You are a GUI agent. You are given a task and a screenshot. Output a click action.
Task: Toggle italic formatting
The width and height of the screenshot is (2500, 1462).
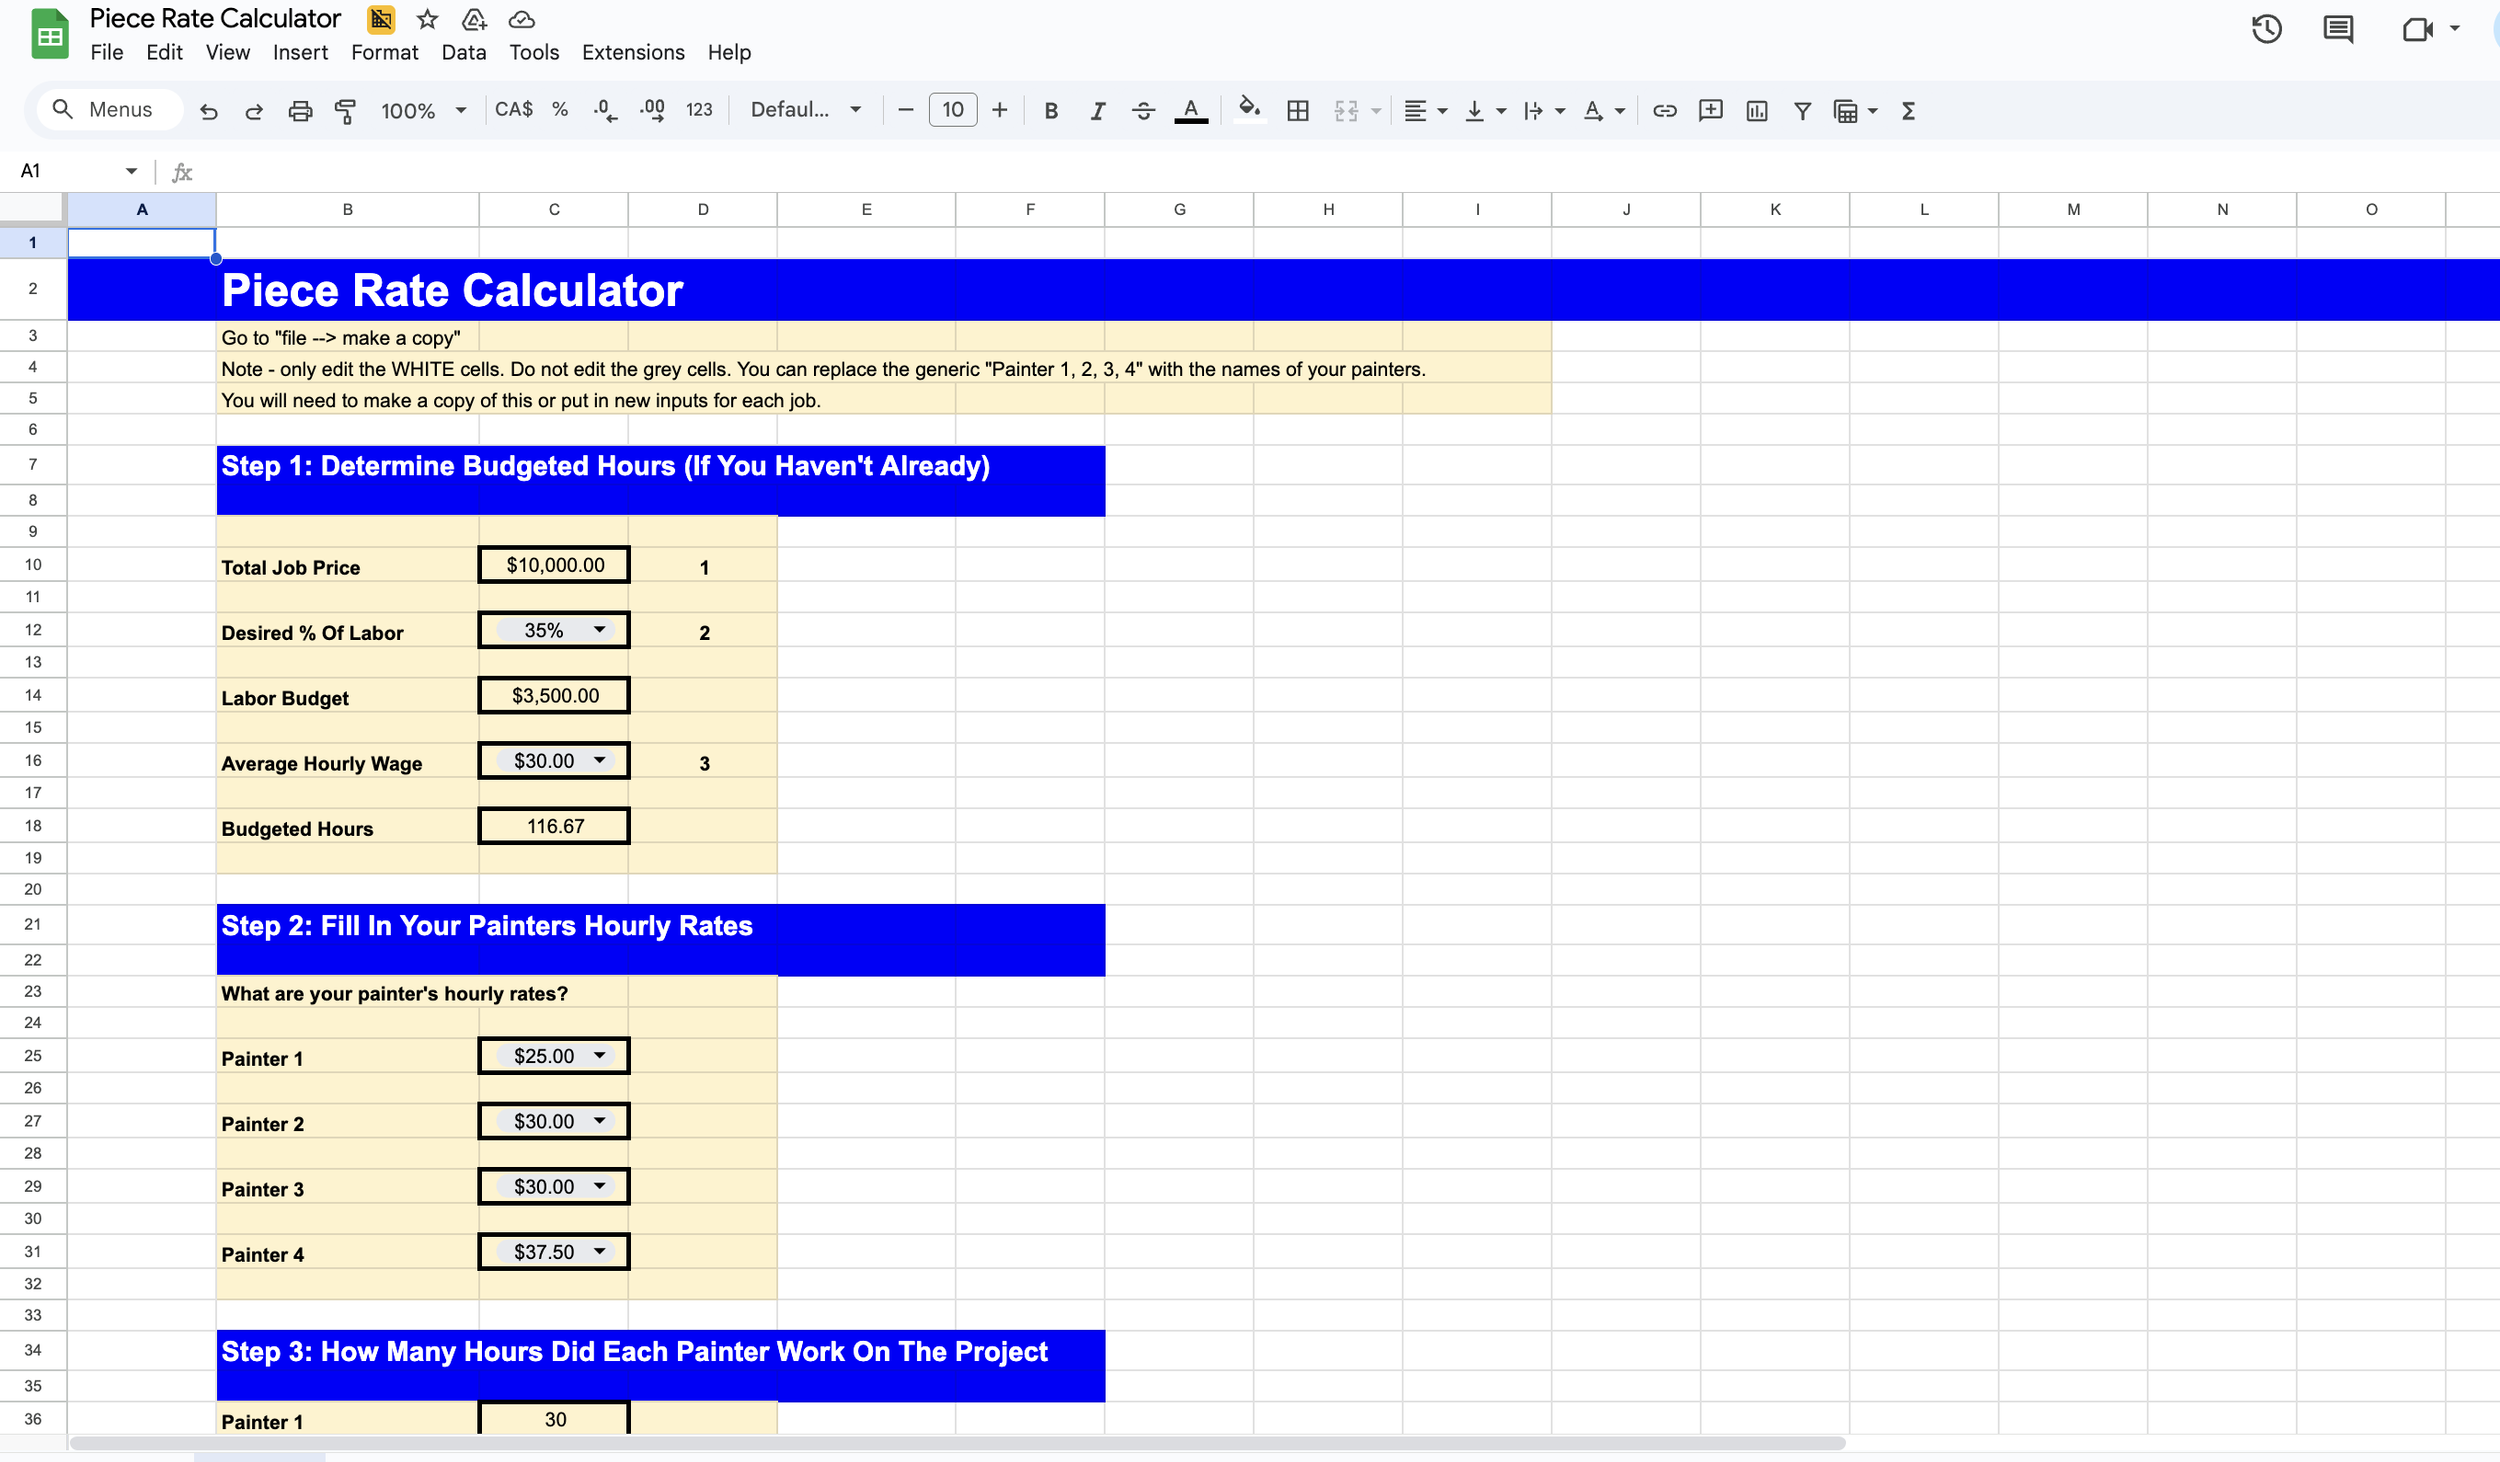pyautogui.click(x=1097, y=111)
